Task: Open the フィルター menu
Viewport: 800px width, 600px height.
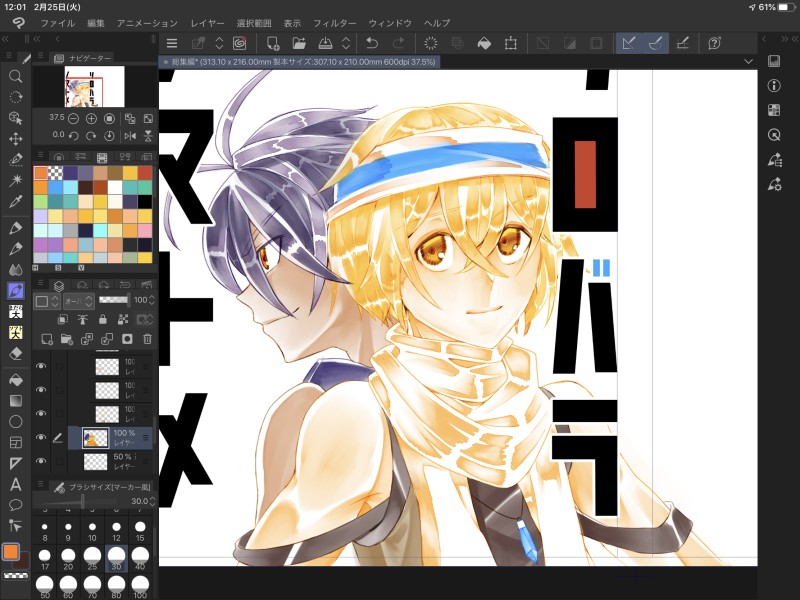Action: 335,23
